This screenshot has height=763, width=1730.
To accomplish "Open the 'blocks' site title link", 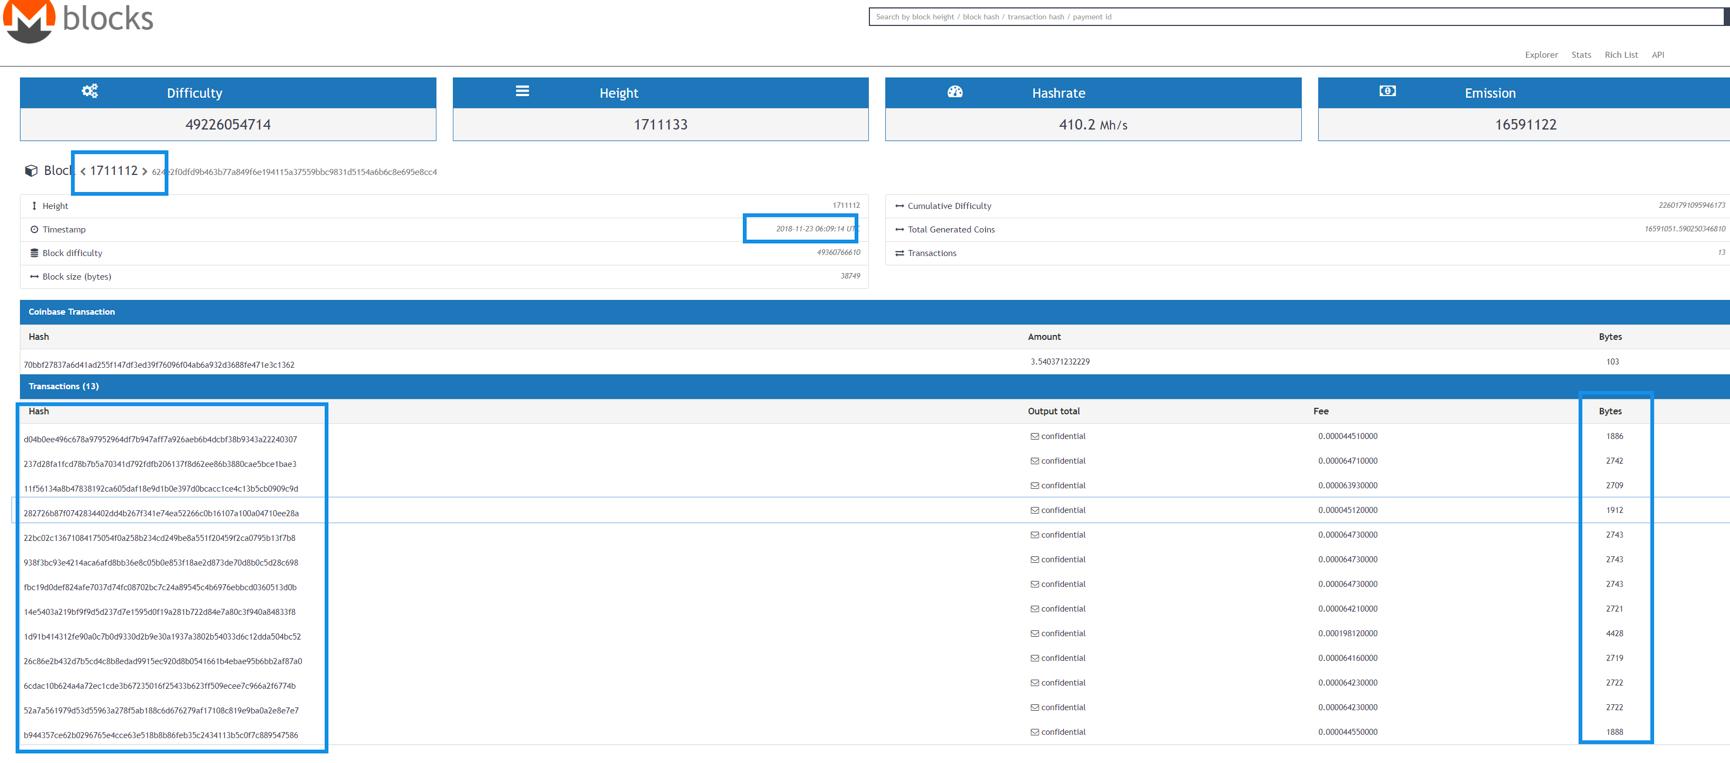I will pos(108,18).
